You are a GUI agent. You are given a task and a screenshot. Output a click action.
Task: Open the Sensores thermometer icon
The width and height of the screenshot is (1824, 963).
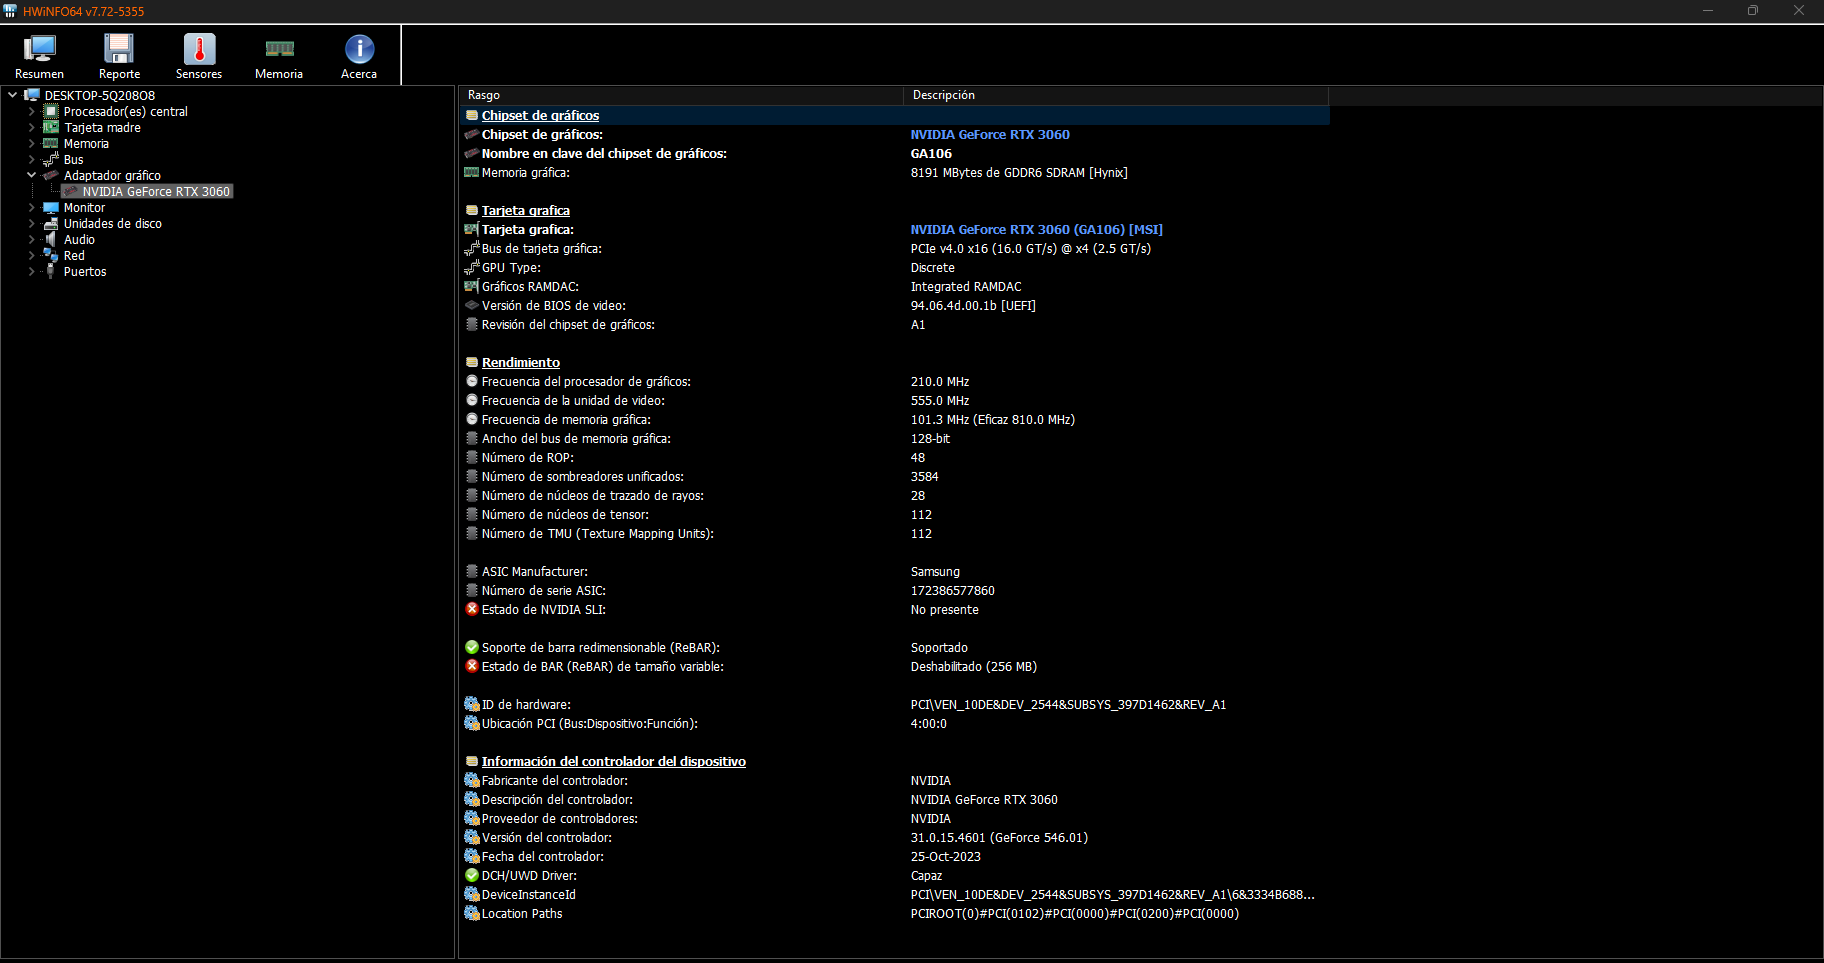click(199, 57)
